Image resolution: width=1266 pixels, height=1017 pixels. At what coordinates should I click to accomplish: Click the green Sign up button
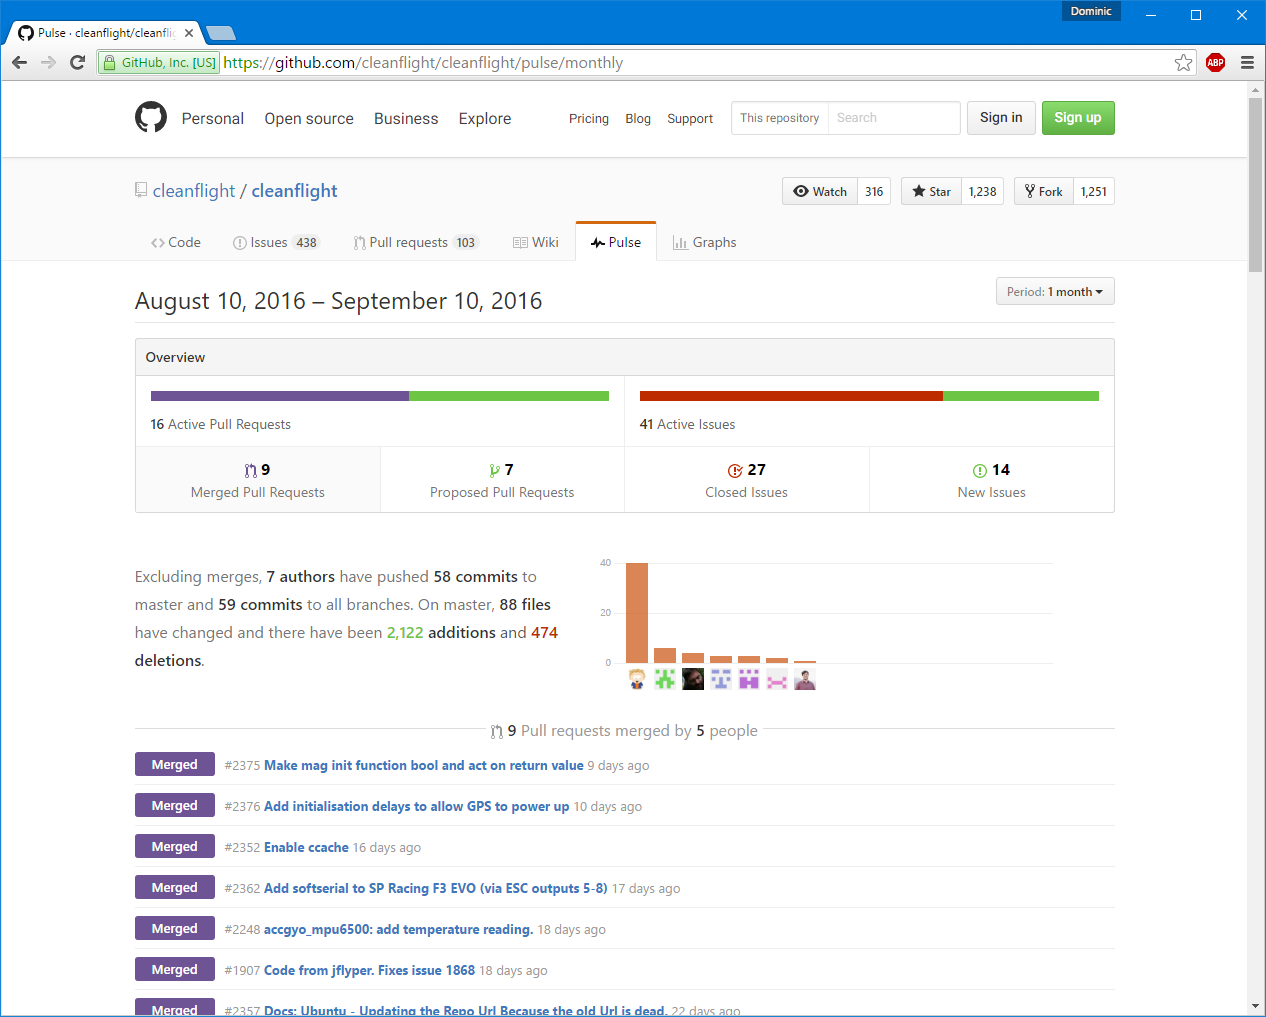point(1078,118)
